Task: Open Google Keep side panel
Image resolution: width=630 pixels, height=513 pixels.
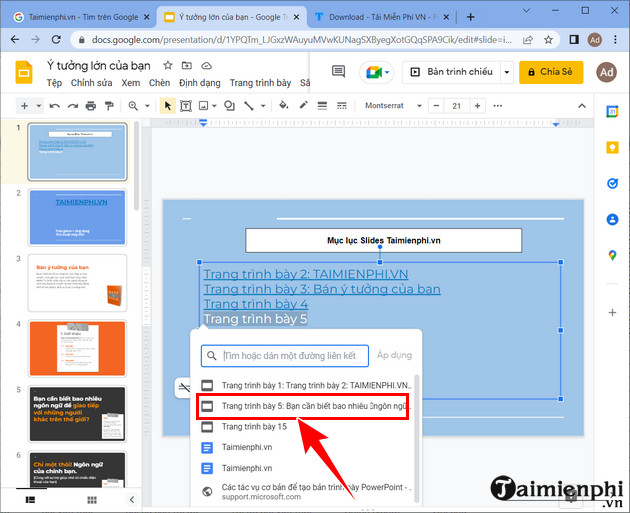Action: pyautogui.click(x=612, y=147)
